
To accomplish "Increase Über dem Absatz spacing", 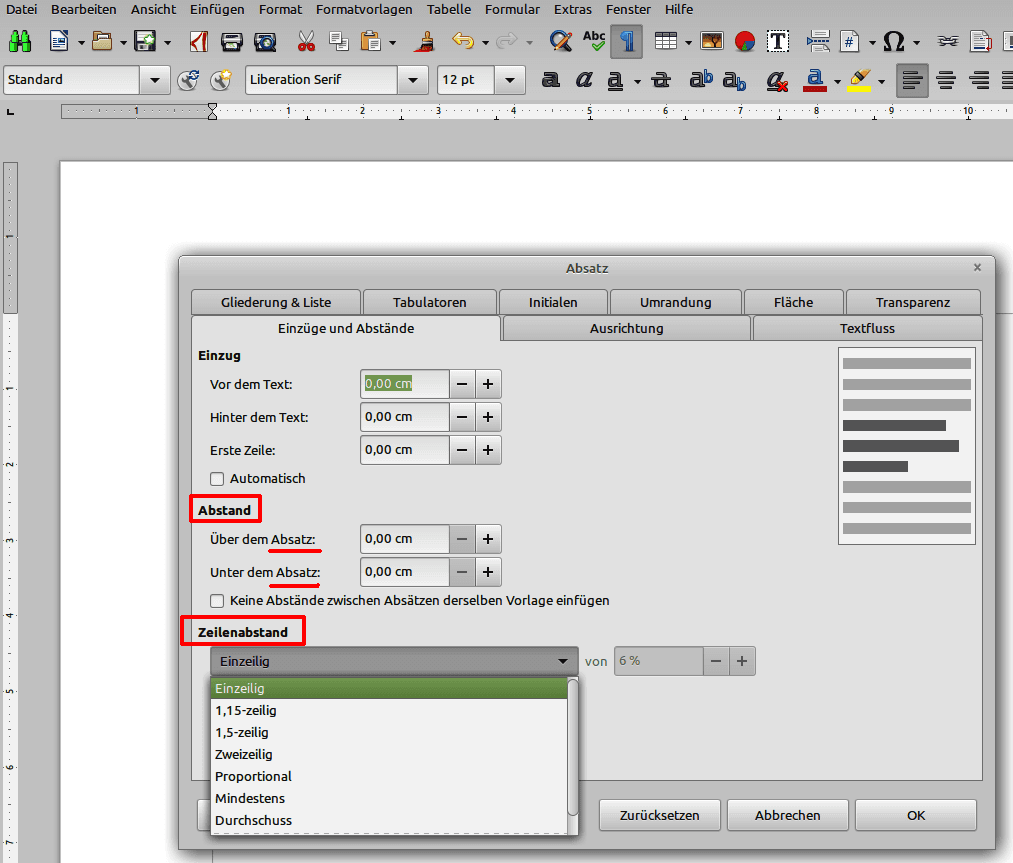I will click(488, 539).
